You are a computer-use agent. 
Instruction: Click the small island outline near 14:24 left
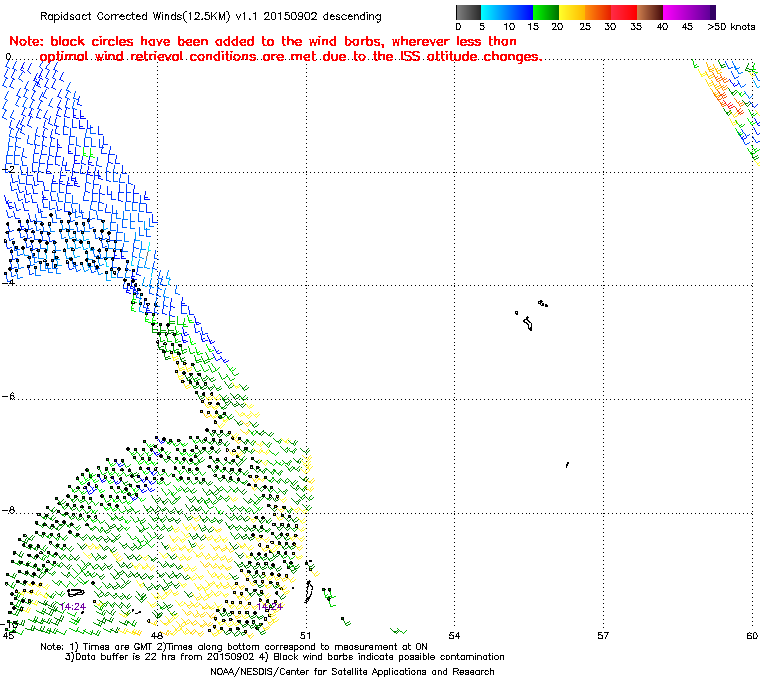coord(76,592)
